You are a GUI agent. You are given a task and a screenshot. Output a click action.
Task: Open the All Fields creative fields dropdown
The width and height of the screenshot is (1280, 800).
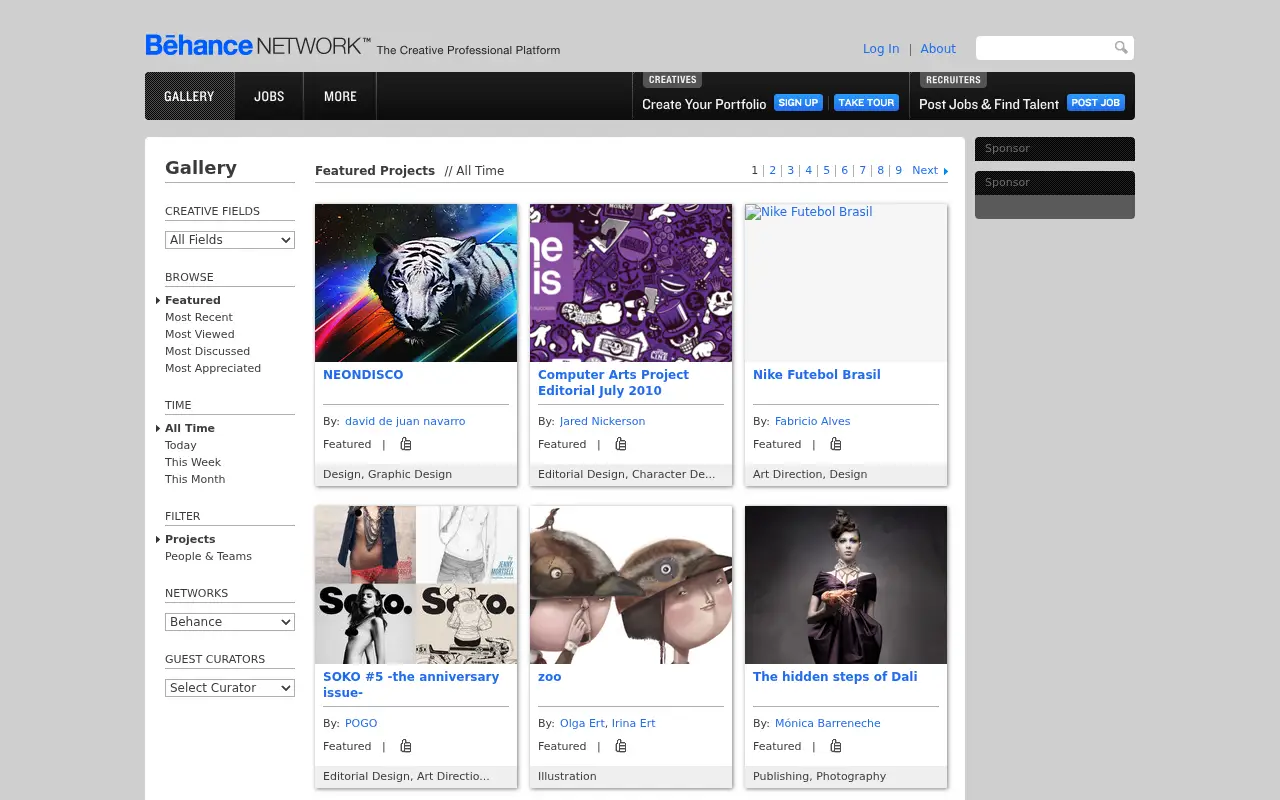230,240
